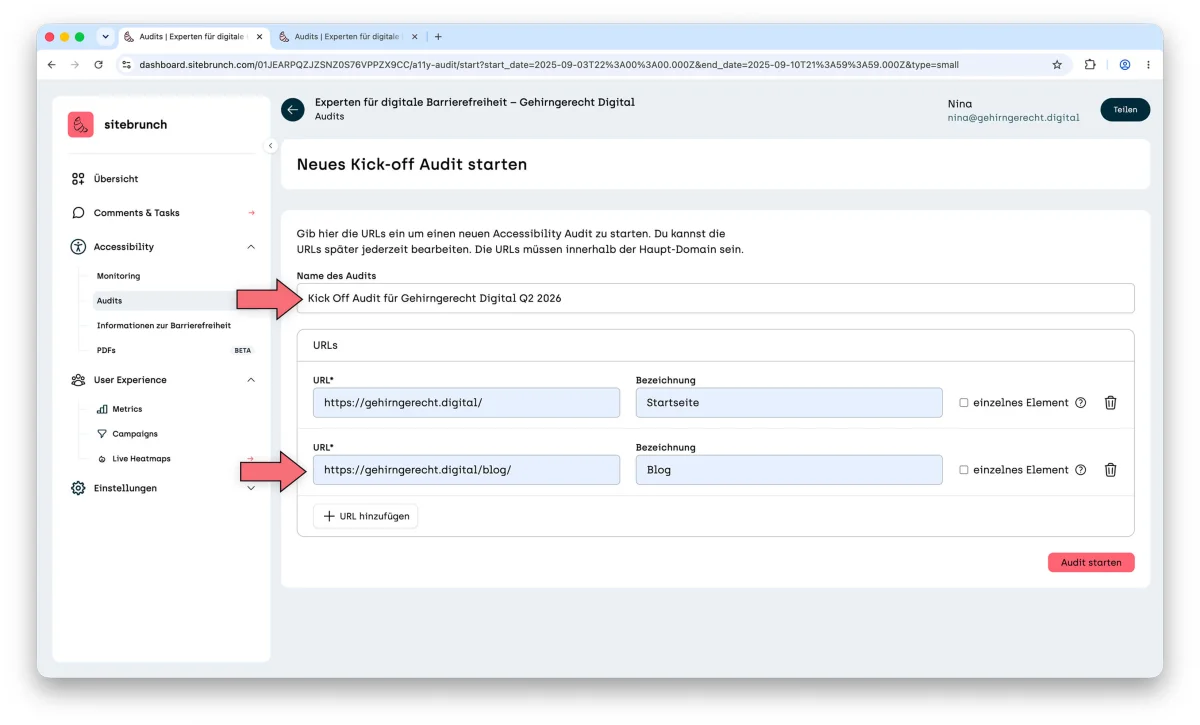The image size is (1200, 725).
Task: Close the second Audits browser tab
Action: 415,37
